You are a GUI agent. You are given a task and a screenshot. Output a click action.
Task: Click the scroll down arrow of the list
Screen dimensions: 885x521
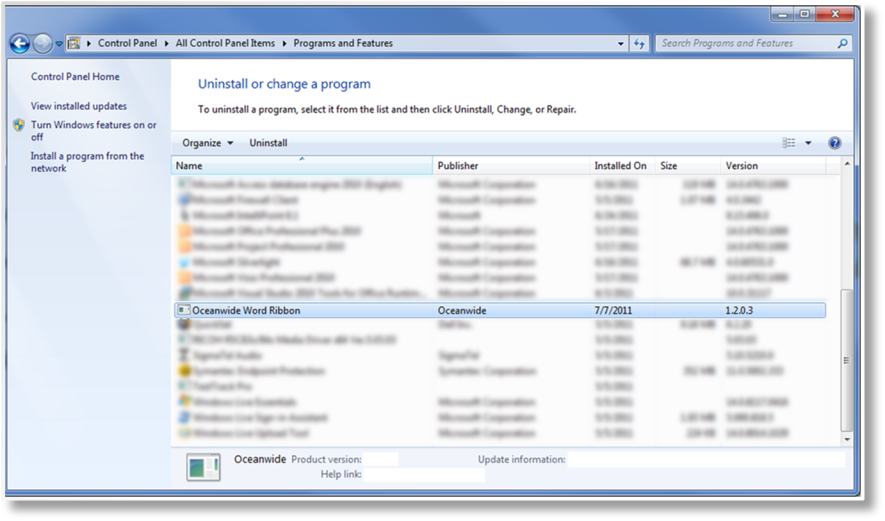coord(847,438)
